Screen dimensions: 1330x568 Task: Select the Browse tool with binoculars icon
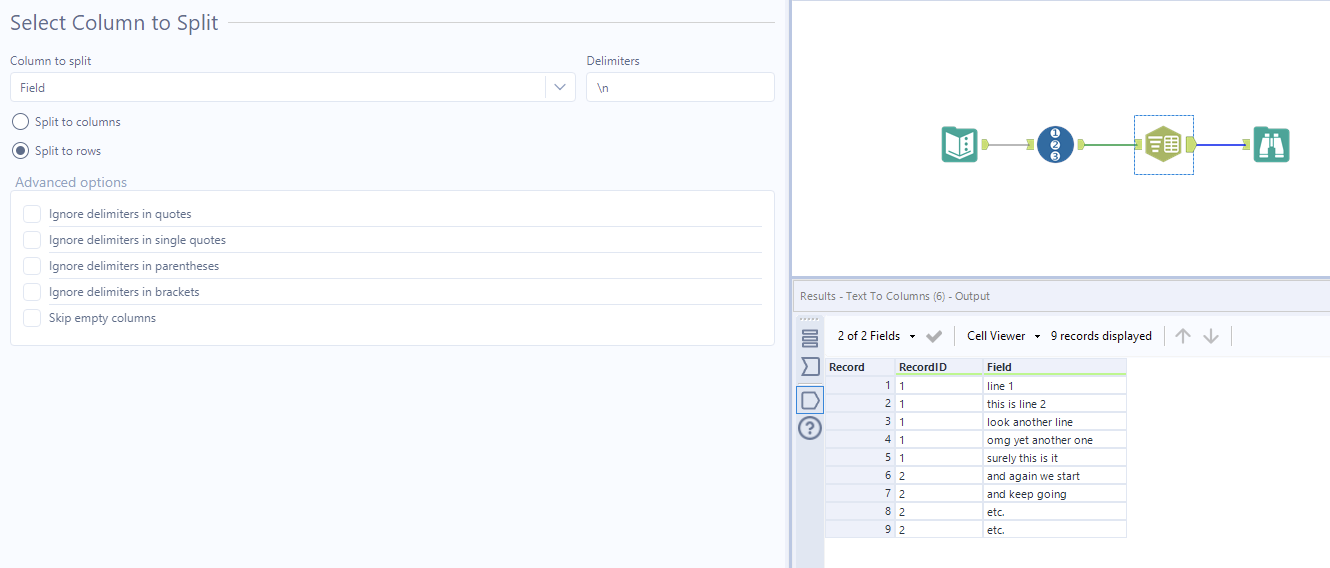1272,145
